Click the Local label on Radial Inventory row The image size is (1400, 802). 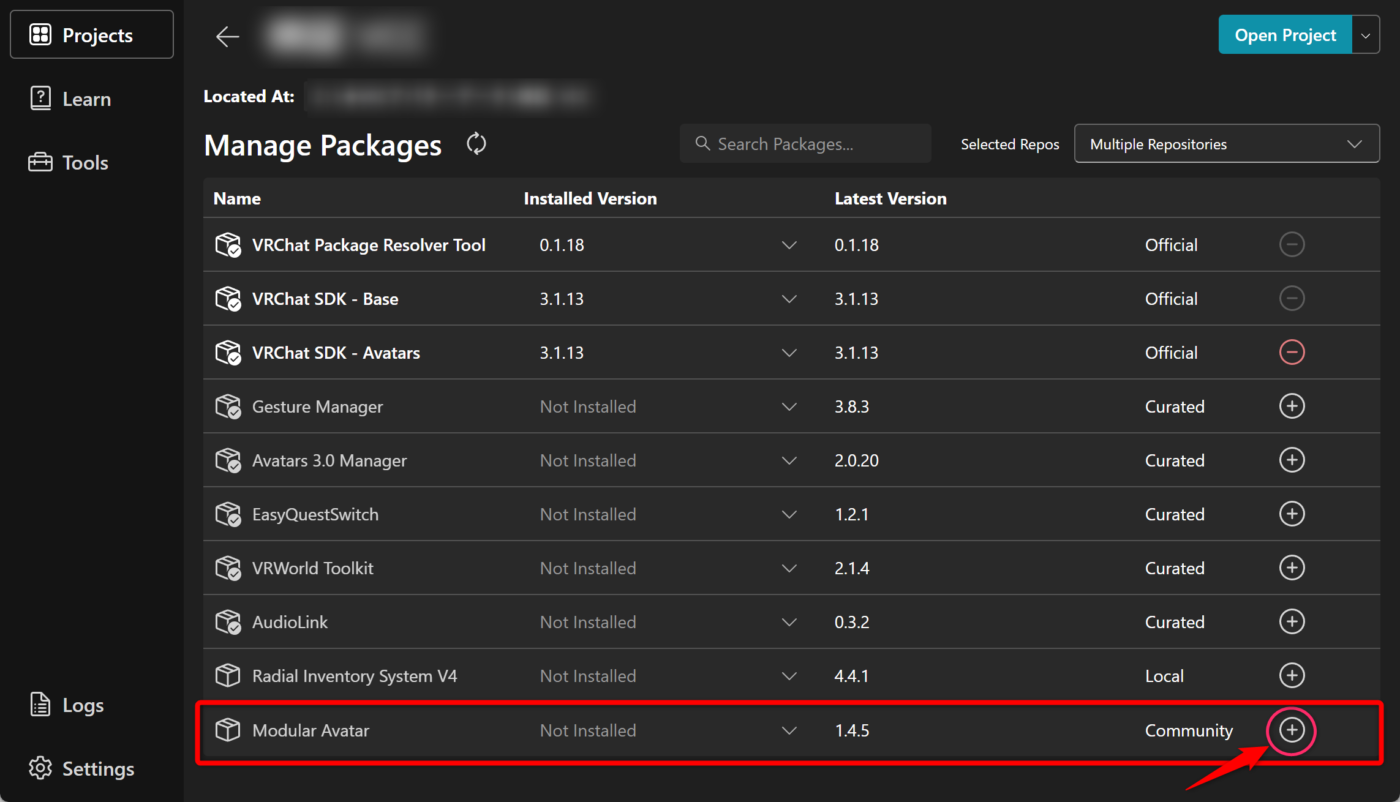pos(1165,677)
